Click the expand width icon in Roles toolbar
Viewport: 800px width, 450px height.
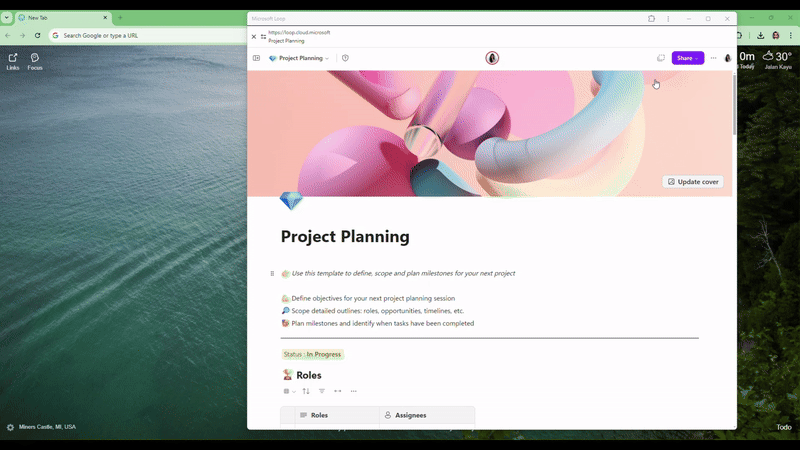338,391
